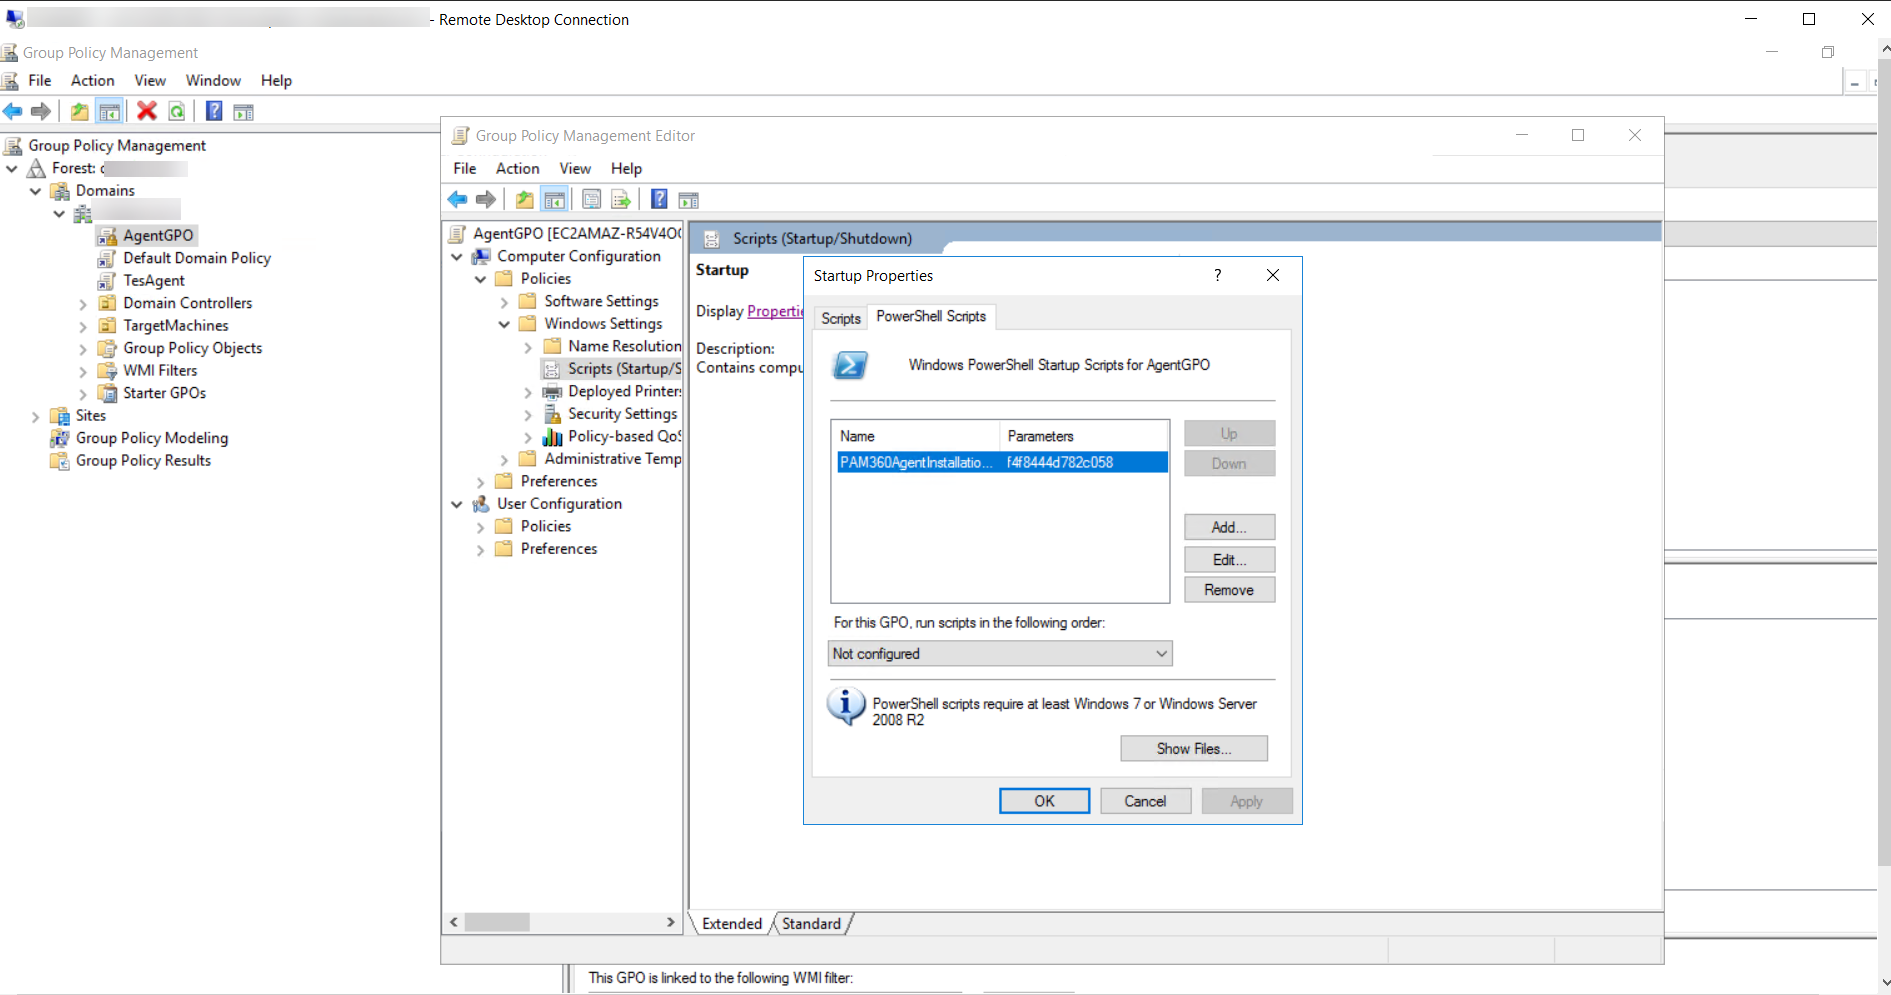Select the PAM360AgentInstallatio... script row

pyautogui.click(x=1002, y=462)
